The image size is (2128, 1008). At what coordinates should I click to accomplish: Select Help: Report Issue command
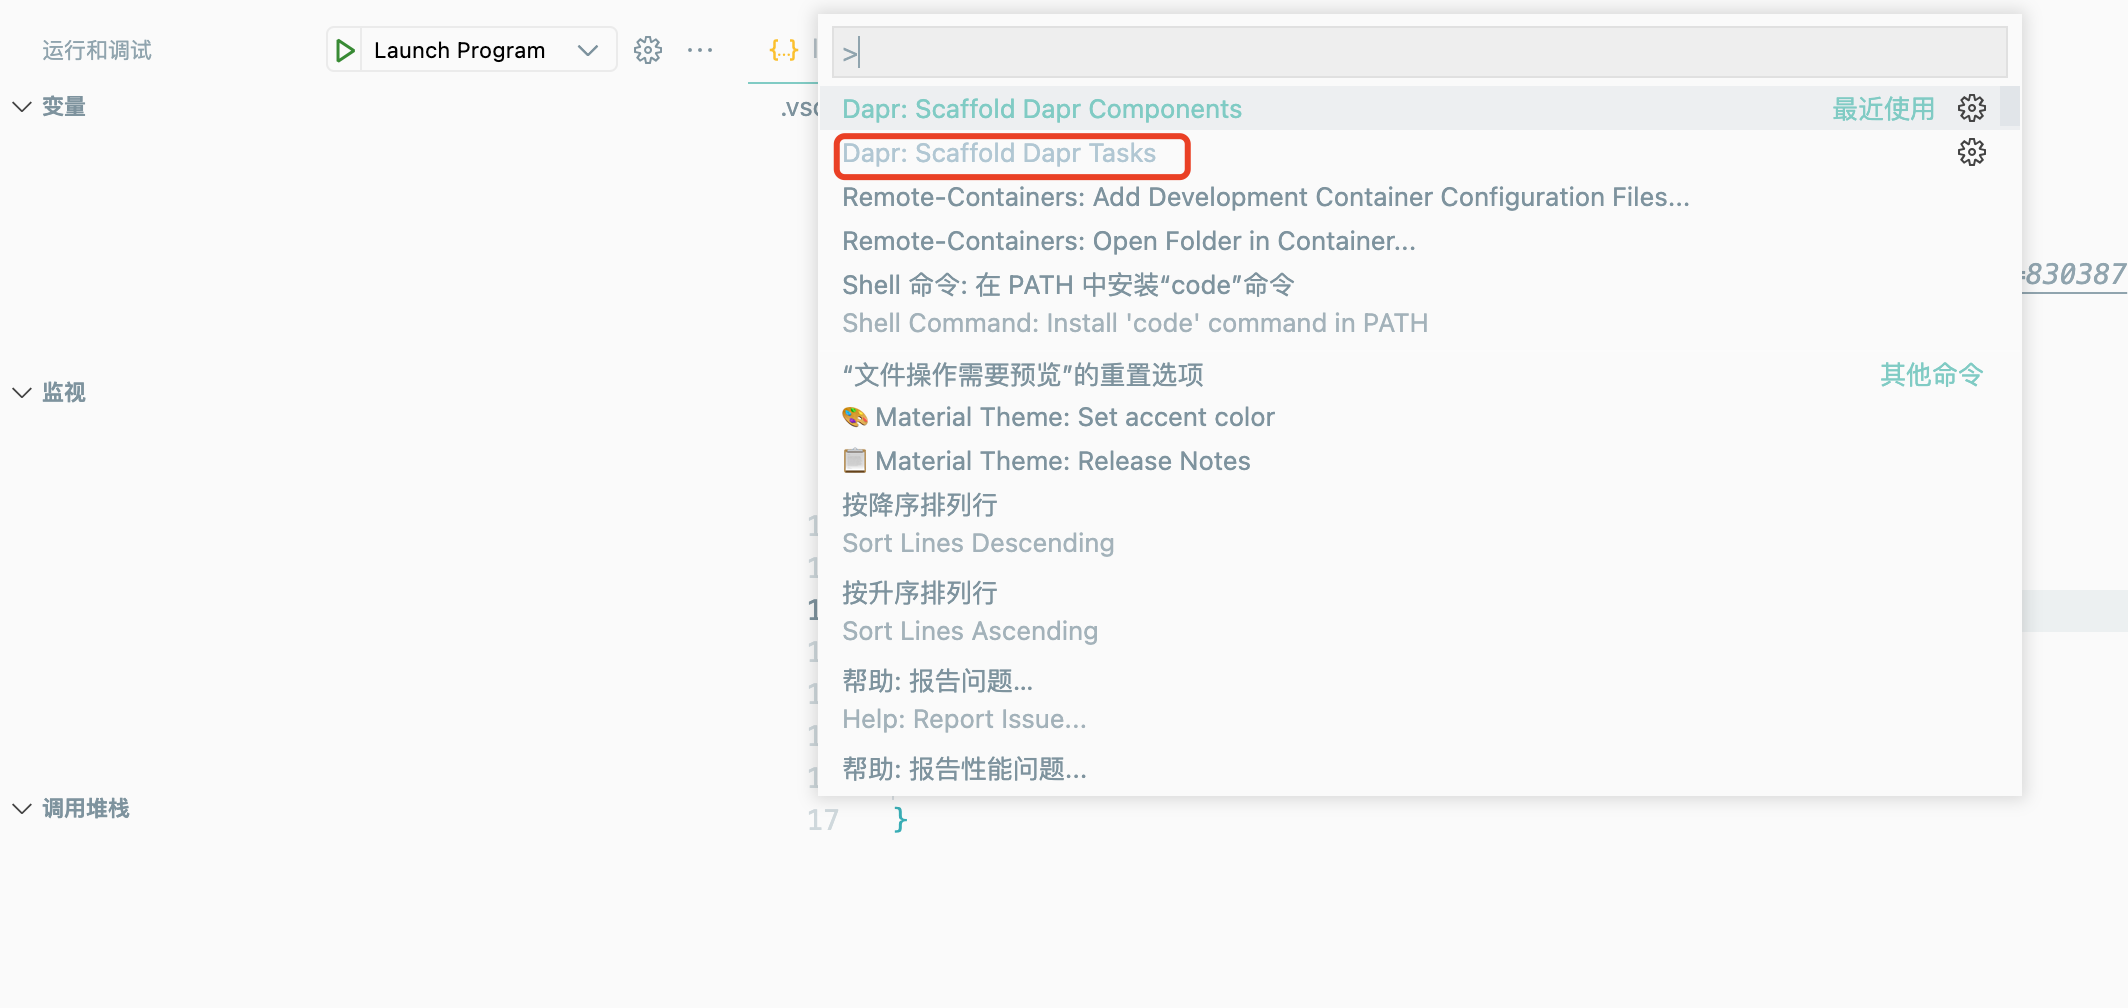963,700
